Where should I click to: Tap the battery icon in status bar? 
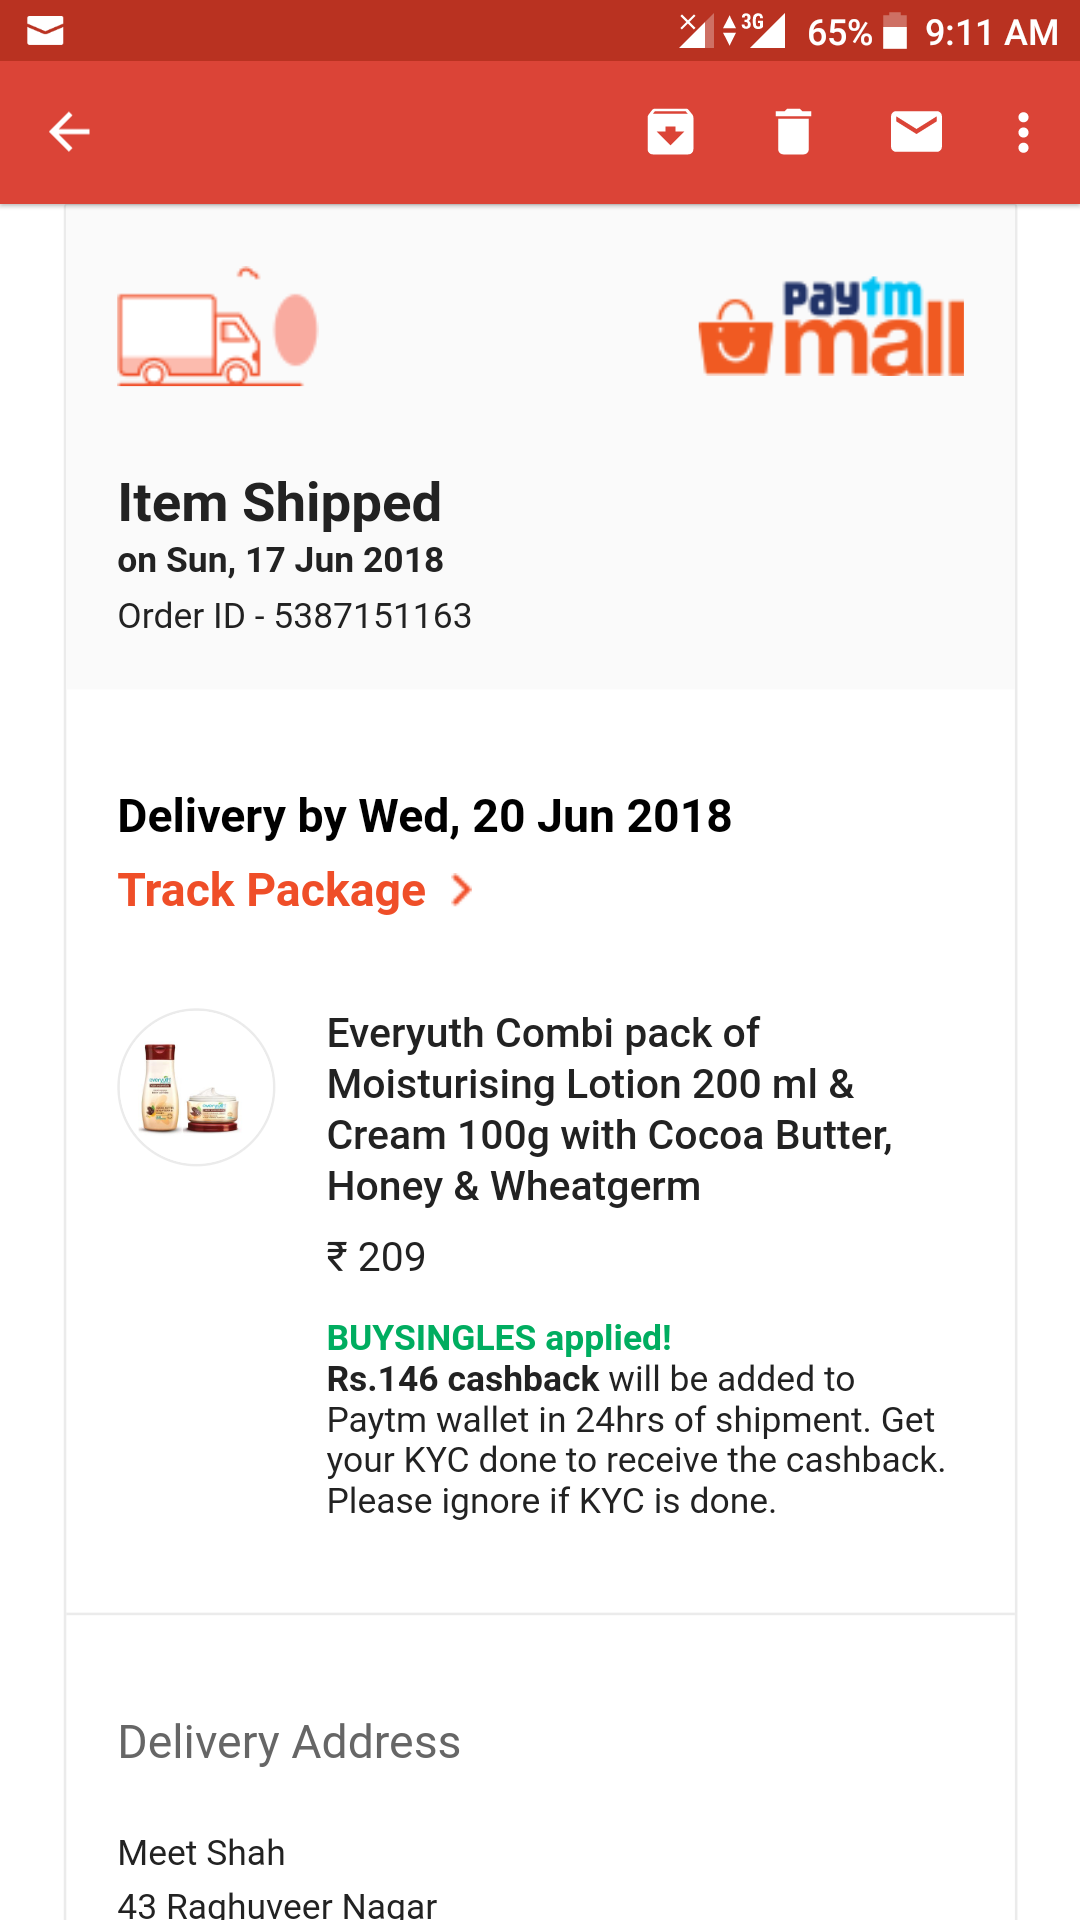point(895,31)
